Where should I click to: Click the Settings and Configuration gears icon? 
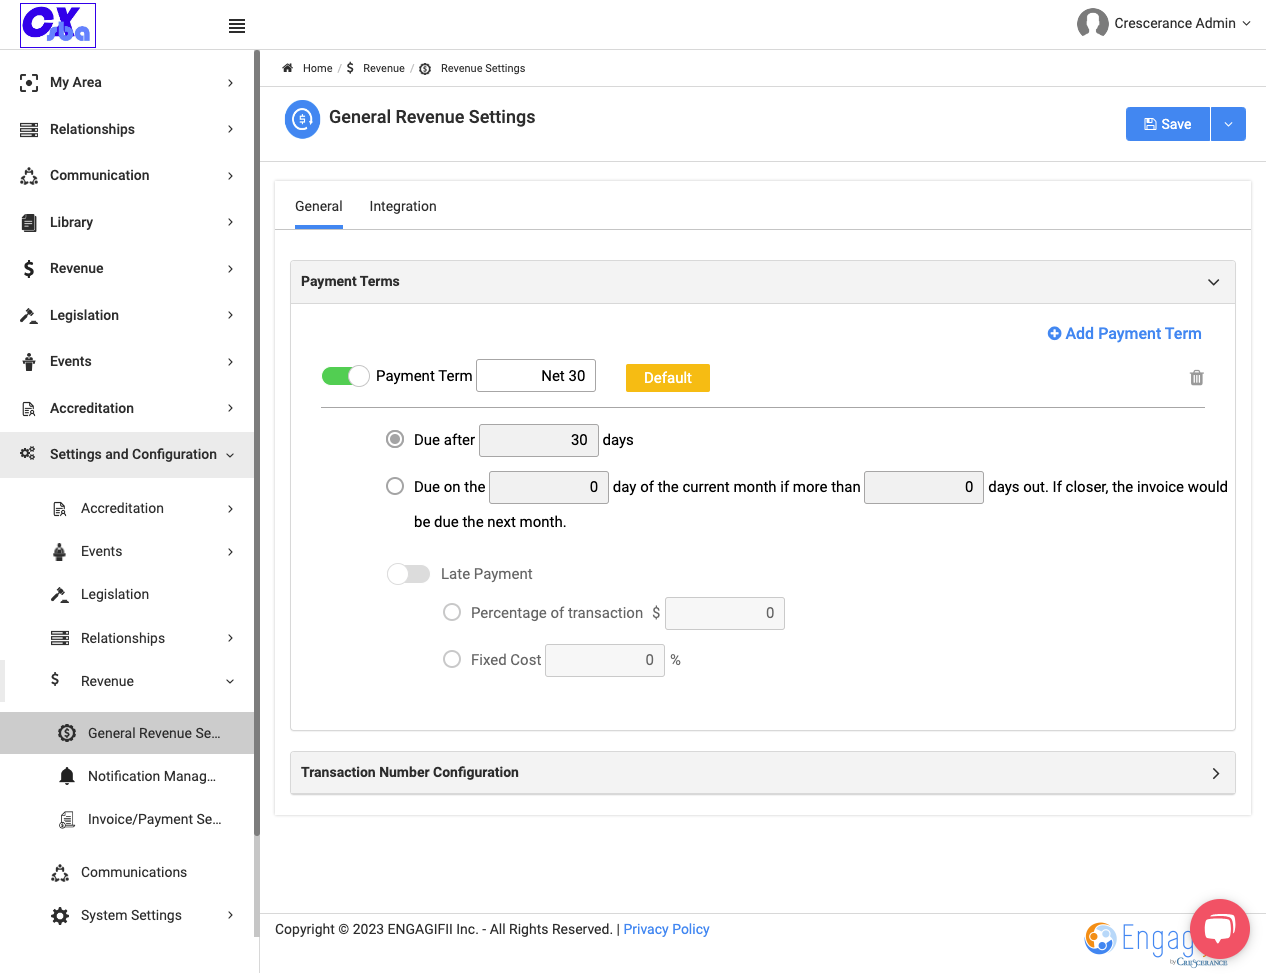pos(28,454)
